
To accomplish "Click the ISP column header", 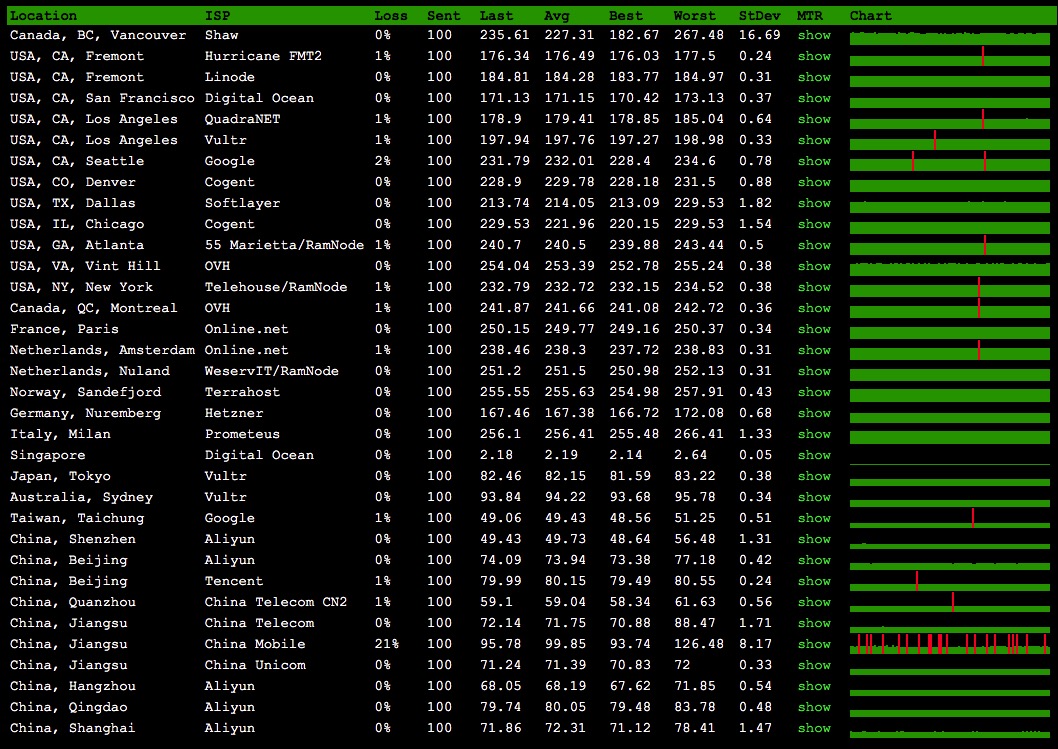I will point(217,16).
